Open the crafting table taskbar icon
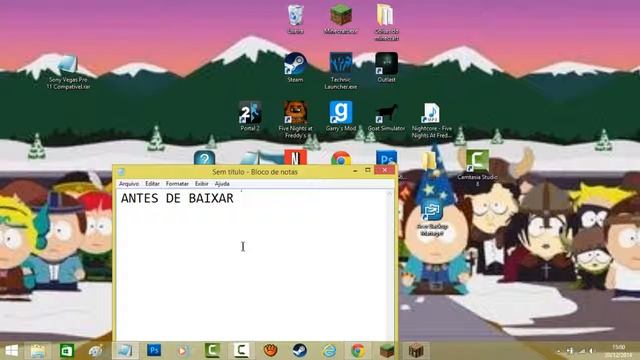640x360 pixels. click(416, 350)
